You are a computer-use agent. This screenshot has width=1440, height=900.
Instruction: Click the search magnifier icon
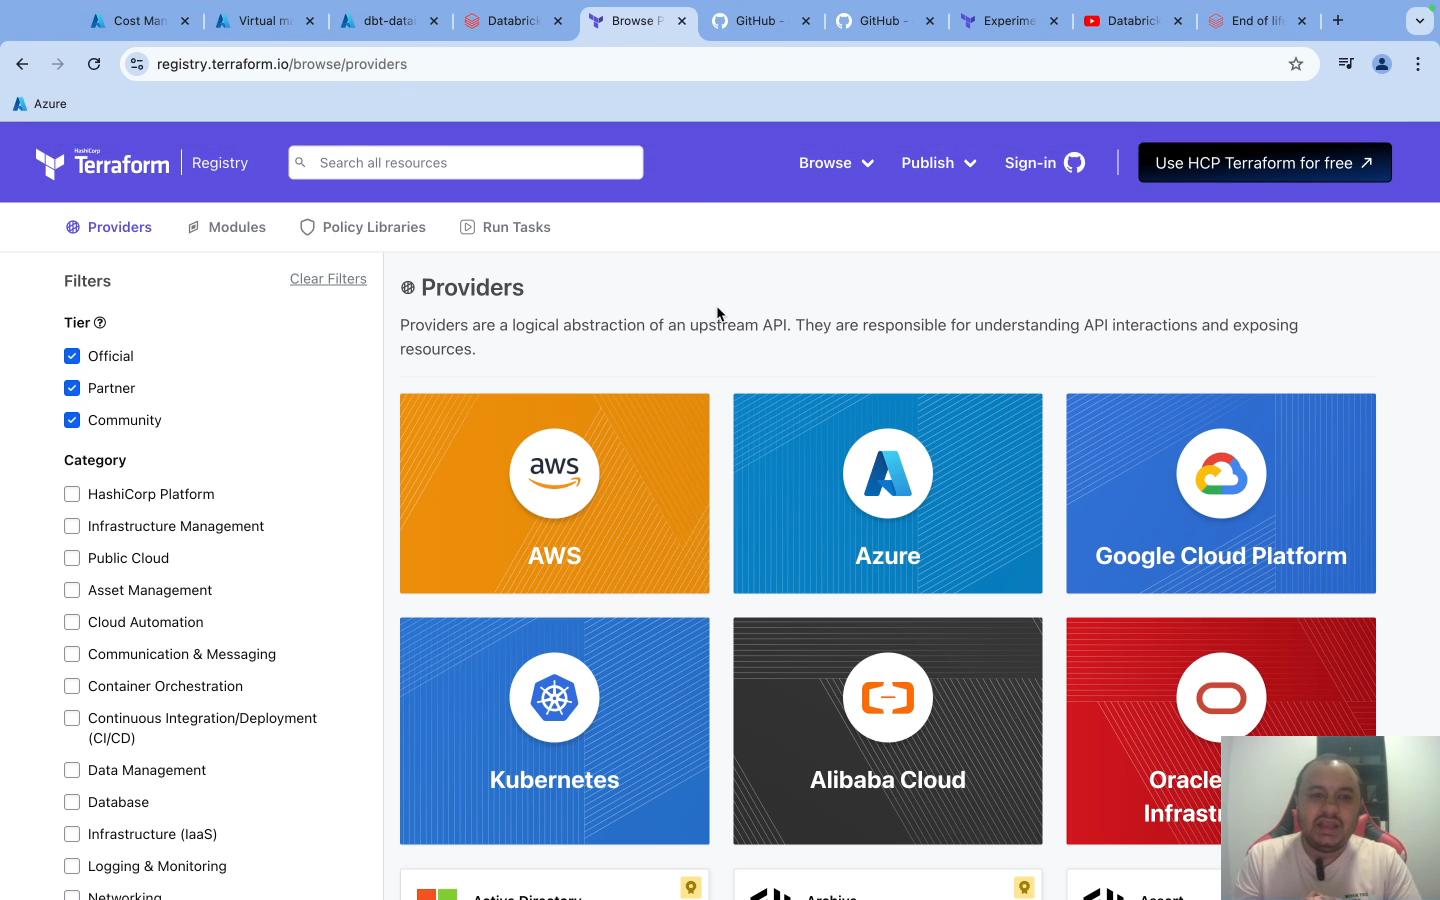pyautogui.click(x=300, y=162)
